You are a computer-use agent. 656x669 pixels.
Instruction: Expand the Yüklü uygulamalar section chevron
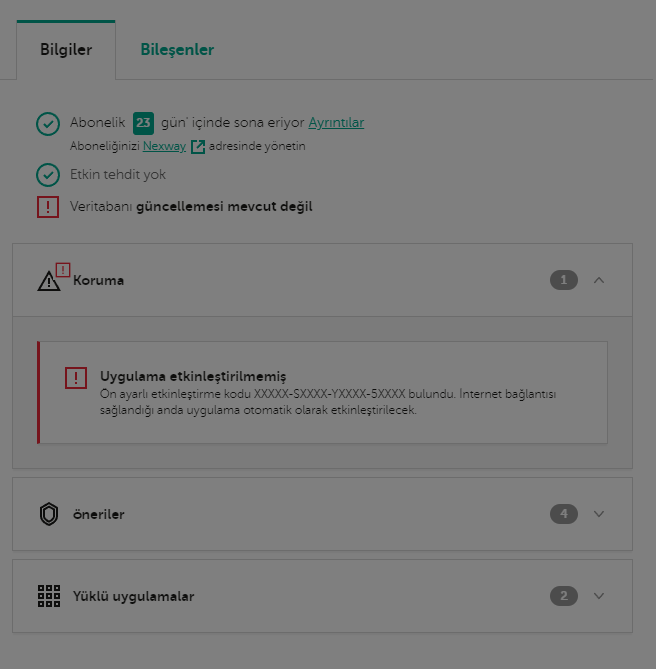599,596
